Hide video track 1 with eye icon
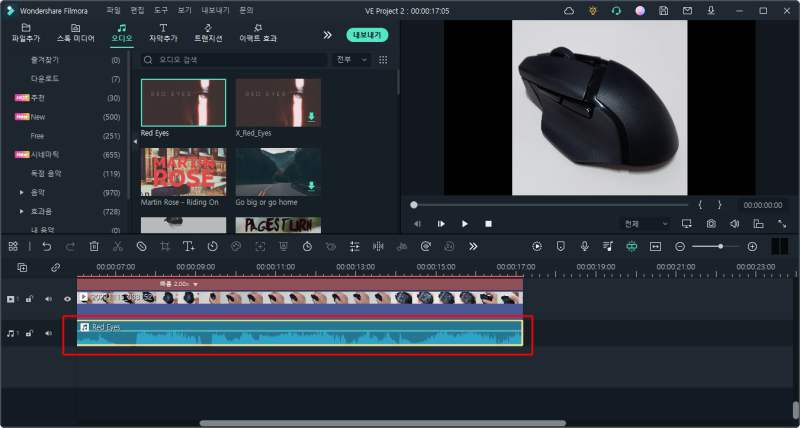The image size is (800, 428). pos(67,299)
